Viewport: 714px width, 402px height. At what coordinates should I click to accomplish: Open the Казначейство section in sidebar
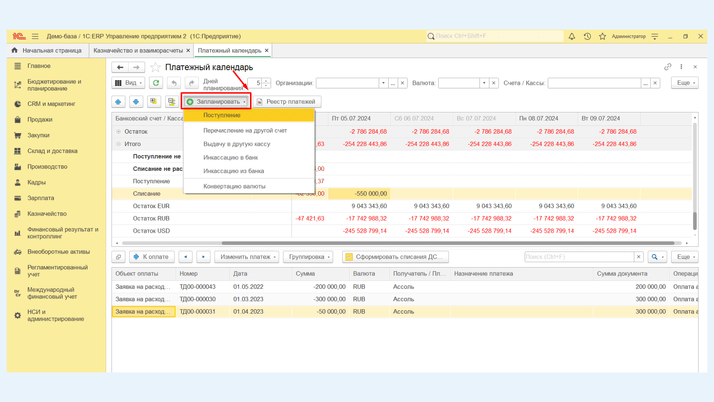(x=47, y=214)
